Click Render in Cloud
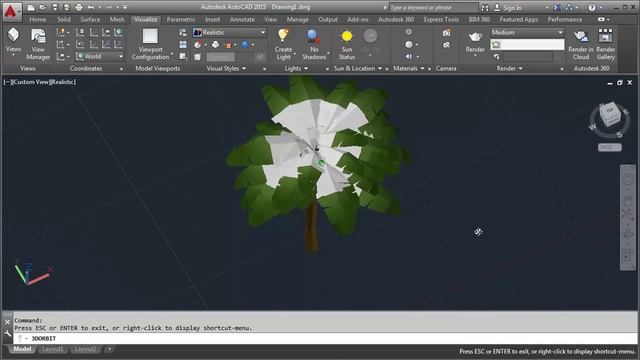This screenshot has width=640, height=360. [581, 44]
